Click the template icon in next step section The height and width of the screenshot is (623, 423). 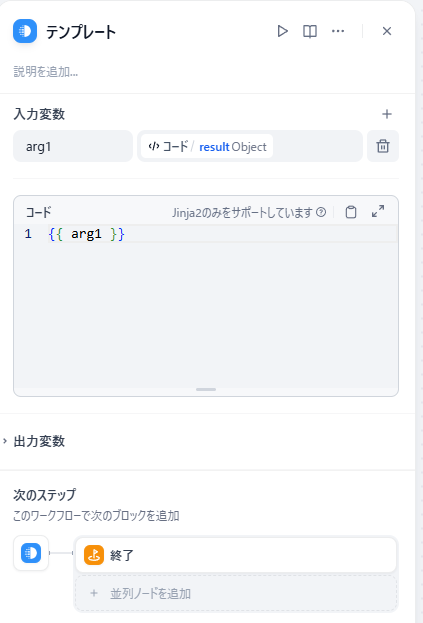coord(31,553)
